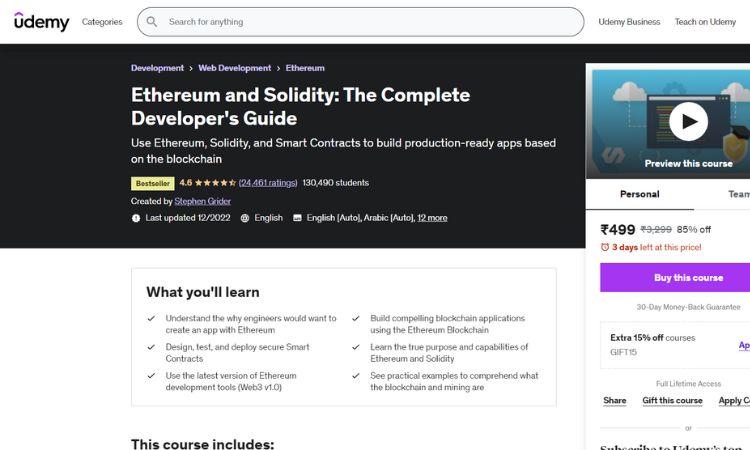Open instructor Stephen Grider's profile
Screen dimensions: 750x450
[202, 201]
